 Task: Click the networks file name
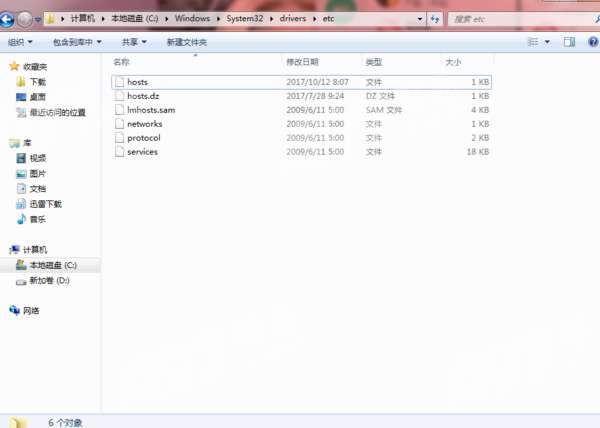[145, 124]
